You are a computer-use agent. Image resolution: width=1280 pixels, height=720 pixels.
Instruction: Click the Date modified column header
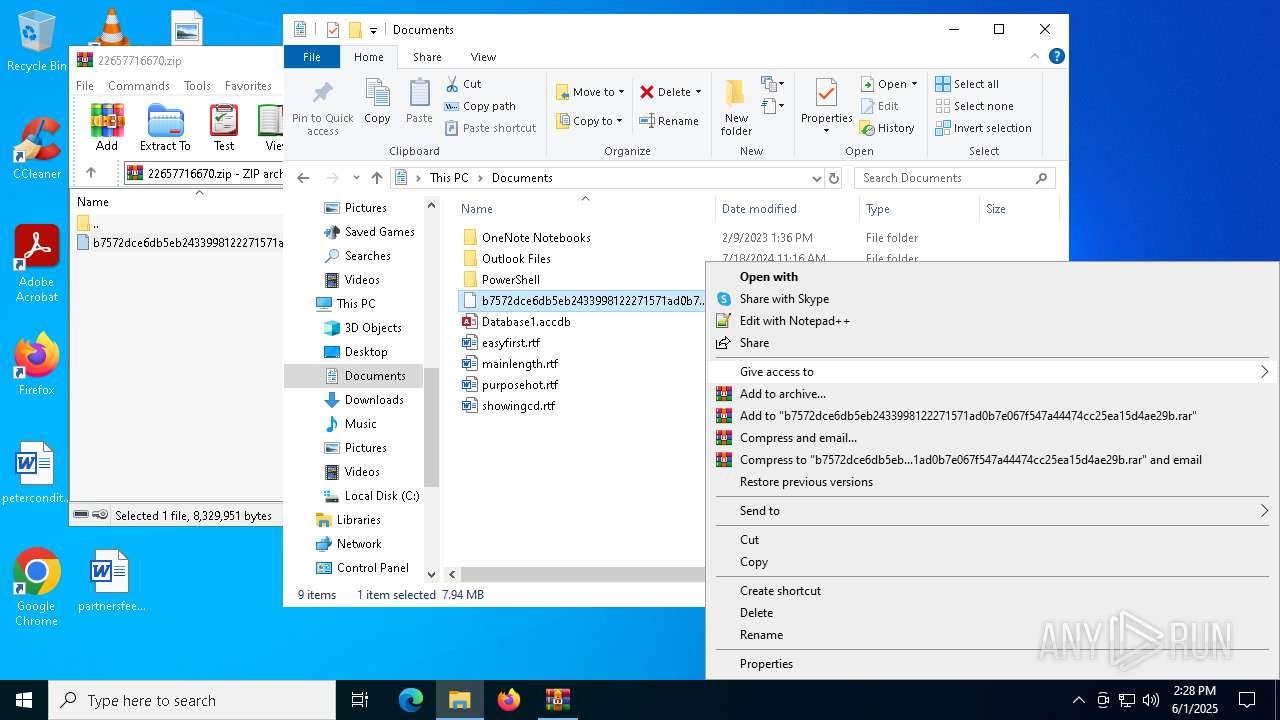pyautogui.click(x=759, y=209)
